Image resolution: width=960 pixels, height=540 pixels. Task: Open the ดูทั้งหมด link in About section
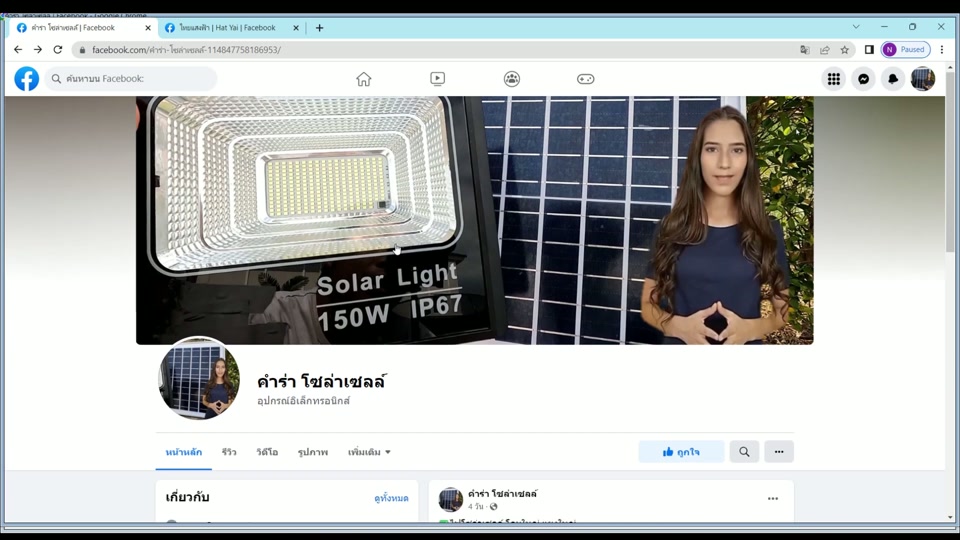pyautogui.click(x=391, y=498)
